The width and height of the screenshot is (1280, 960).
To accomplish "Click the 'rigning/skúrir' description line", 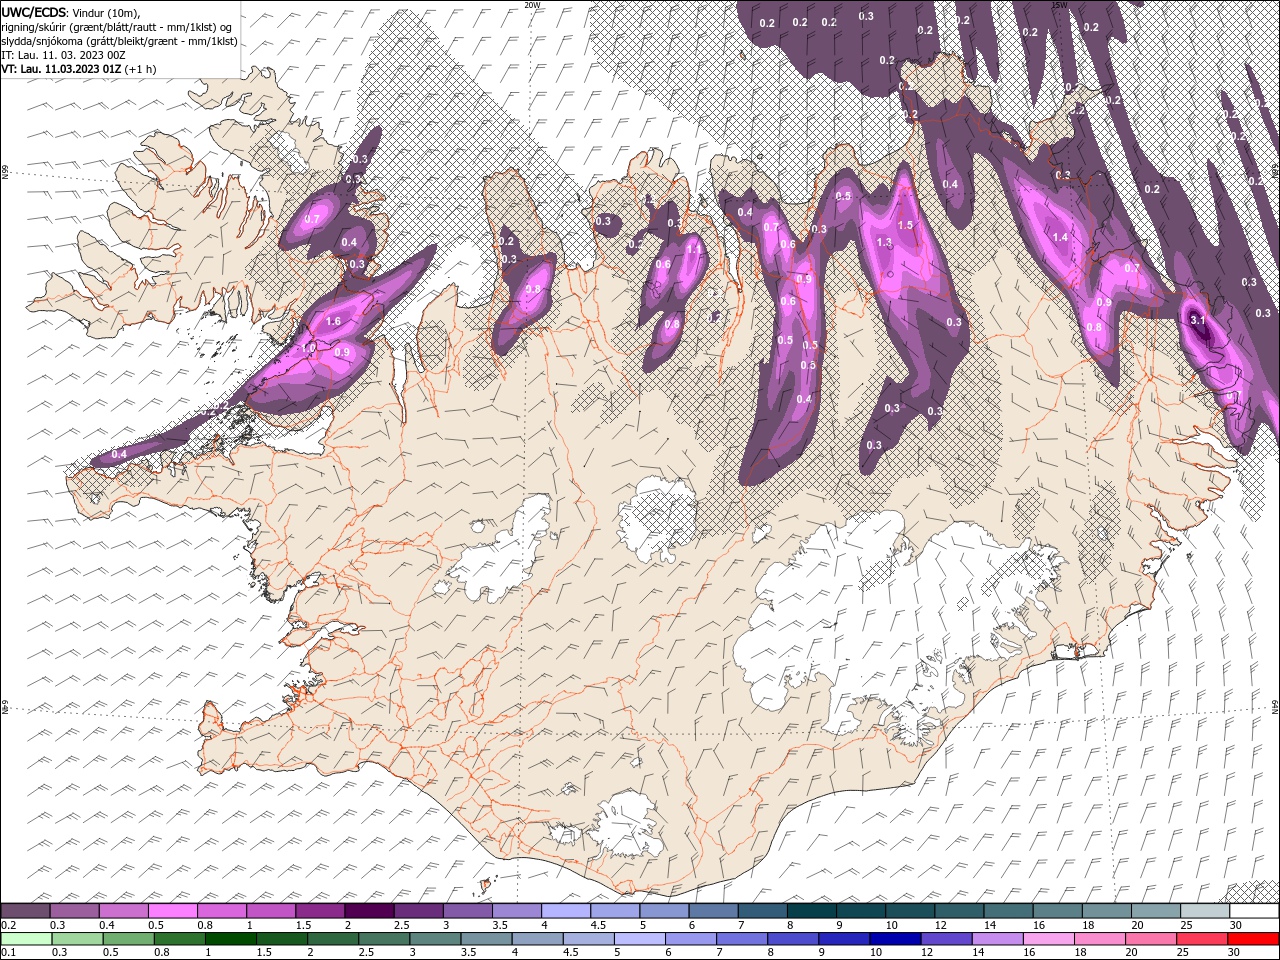I will coord(117,26).
